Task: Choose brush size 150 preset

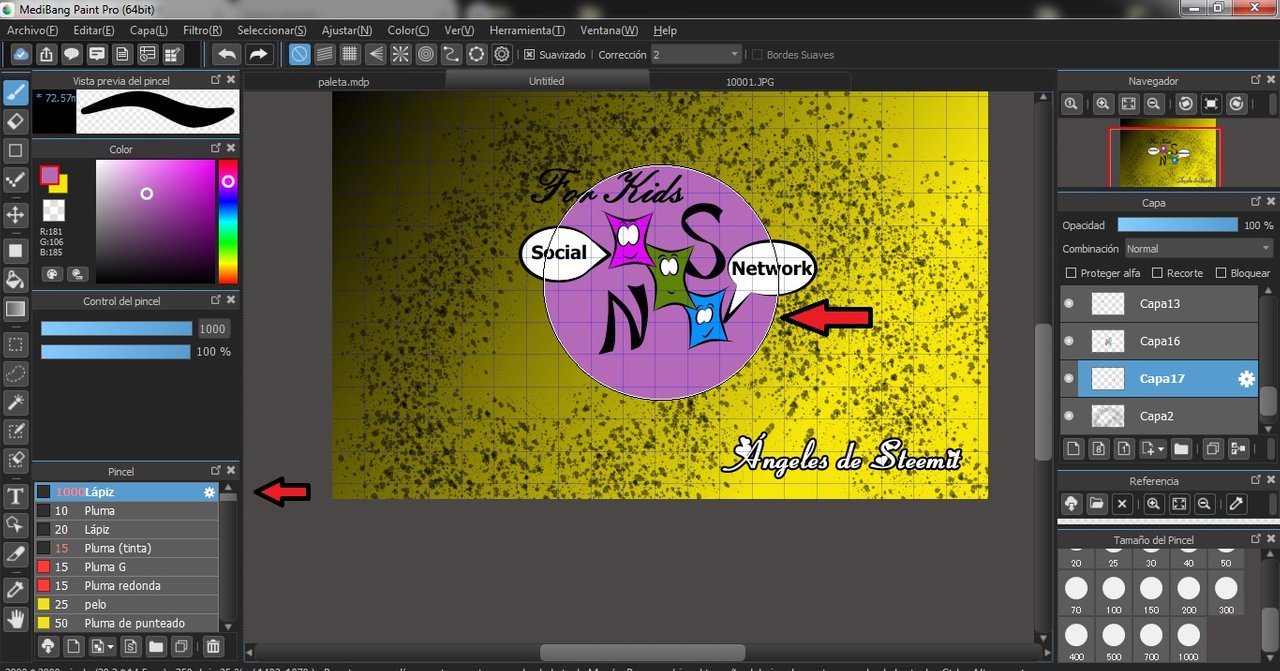Action: pyautogui.click(x=1152, y=593)
